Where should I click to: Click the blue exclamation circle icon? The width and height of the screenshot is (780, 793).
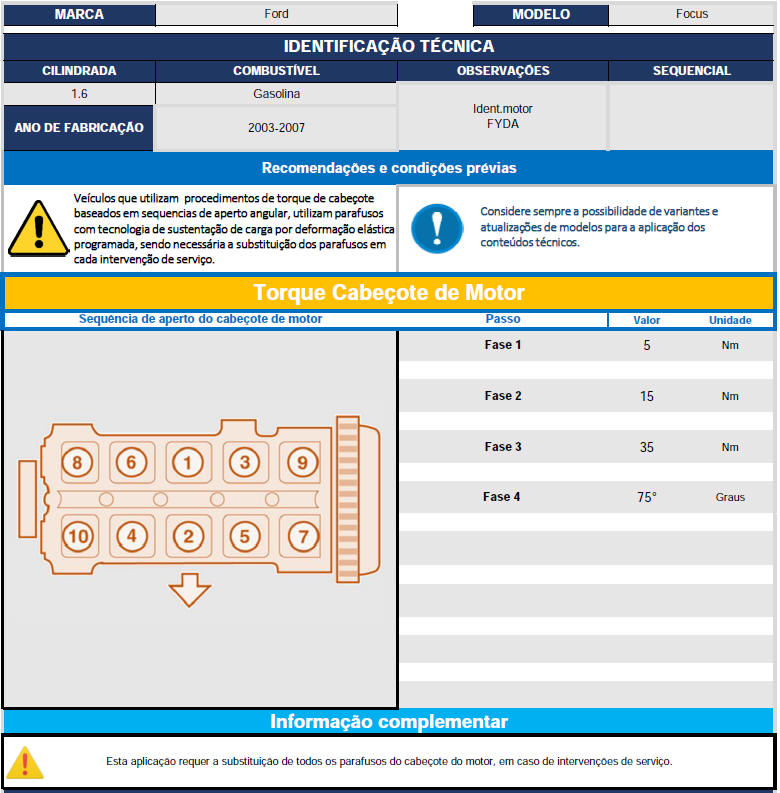coord(437,228)
